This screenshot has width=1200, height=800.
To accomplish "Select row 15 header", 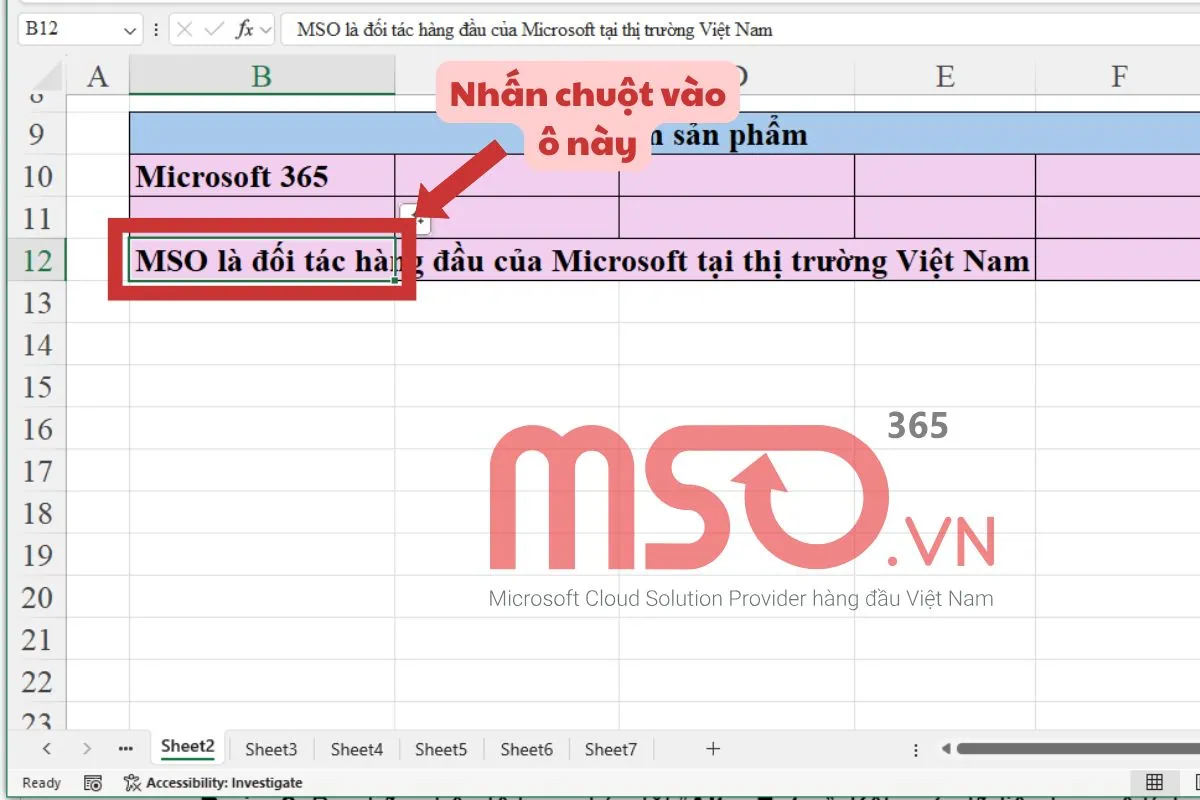I will coord(37,386).
